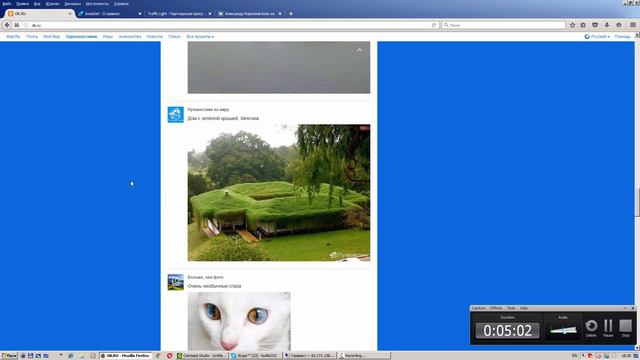Open the green roof house photo
The width and height of the screenshot is (640, 360).
tap(279, 193)
